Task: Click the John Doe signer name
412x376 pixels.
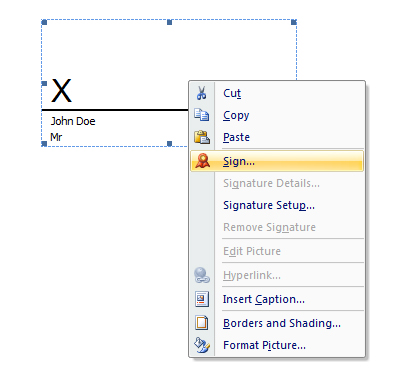Action: click(x=73, y=121)
